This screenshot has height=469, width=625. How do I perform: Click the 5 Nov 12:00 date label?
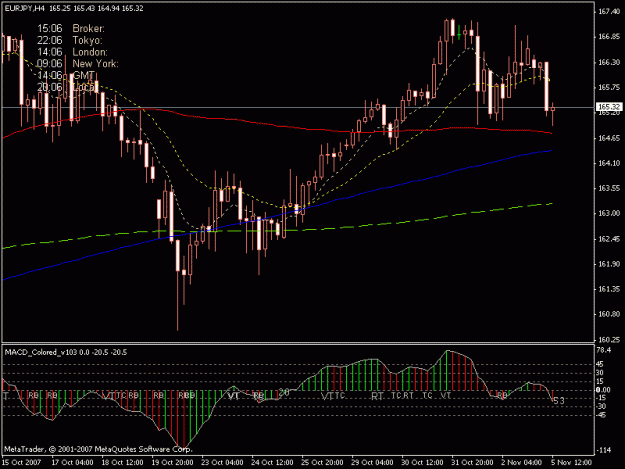pos(572,463)
